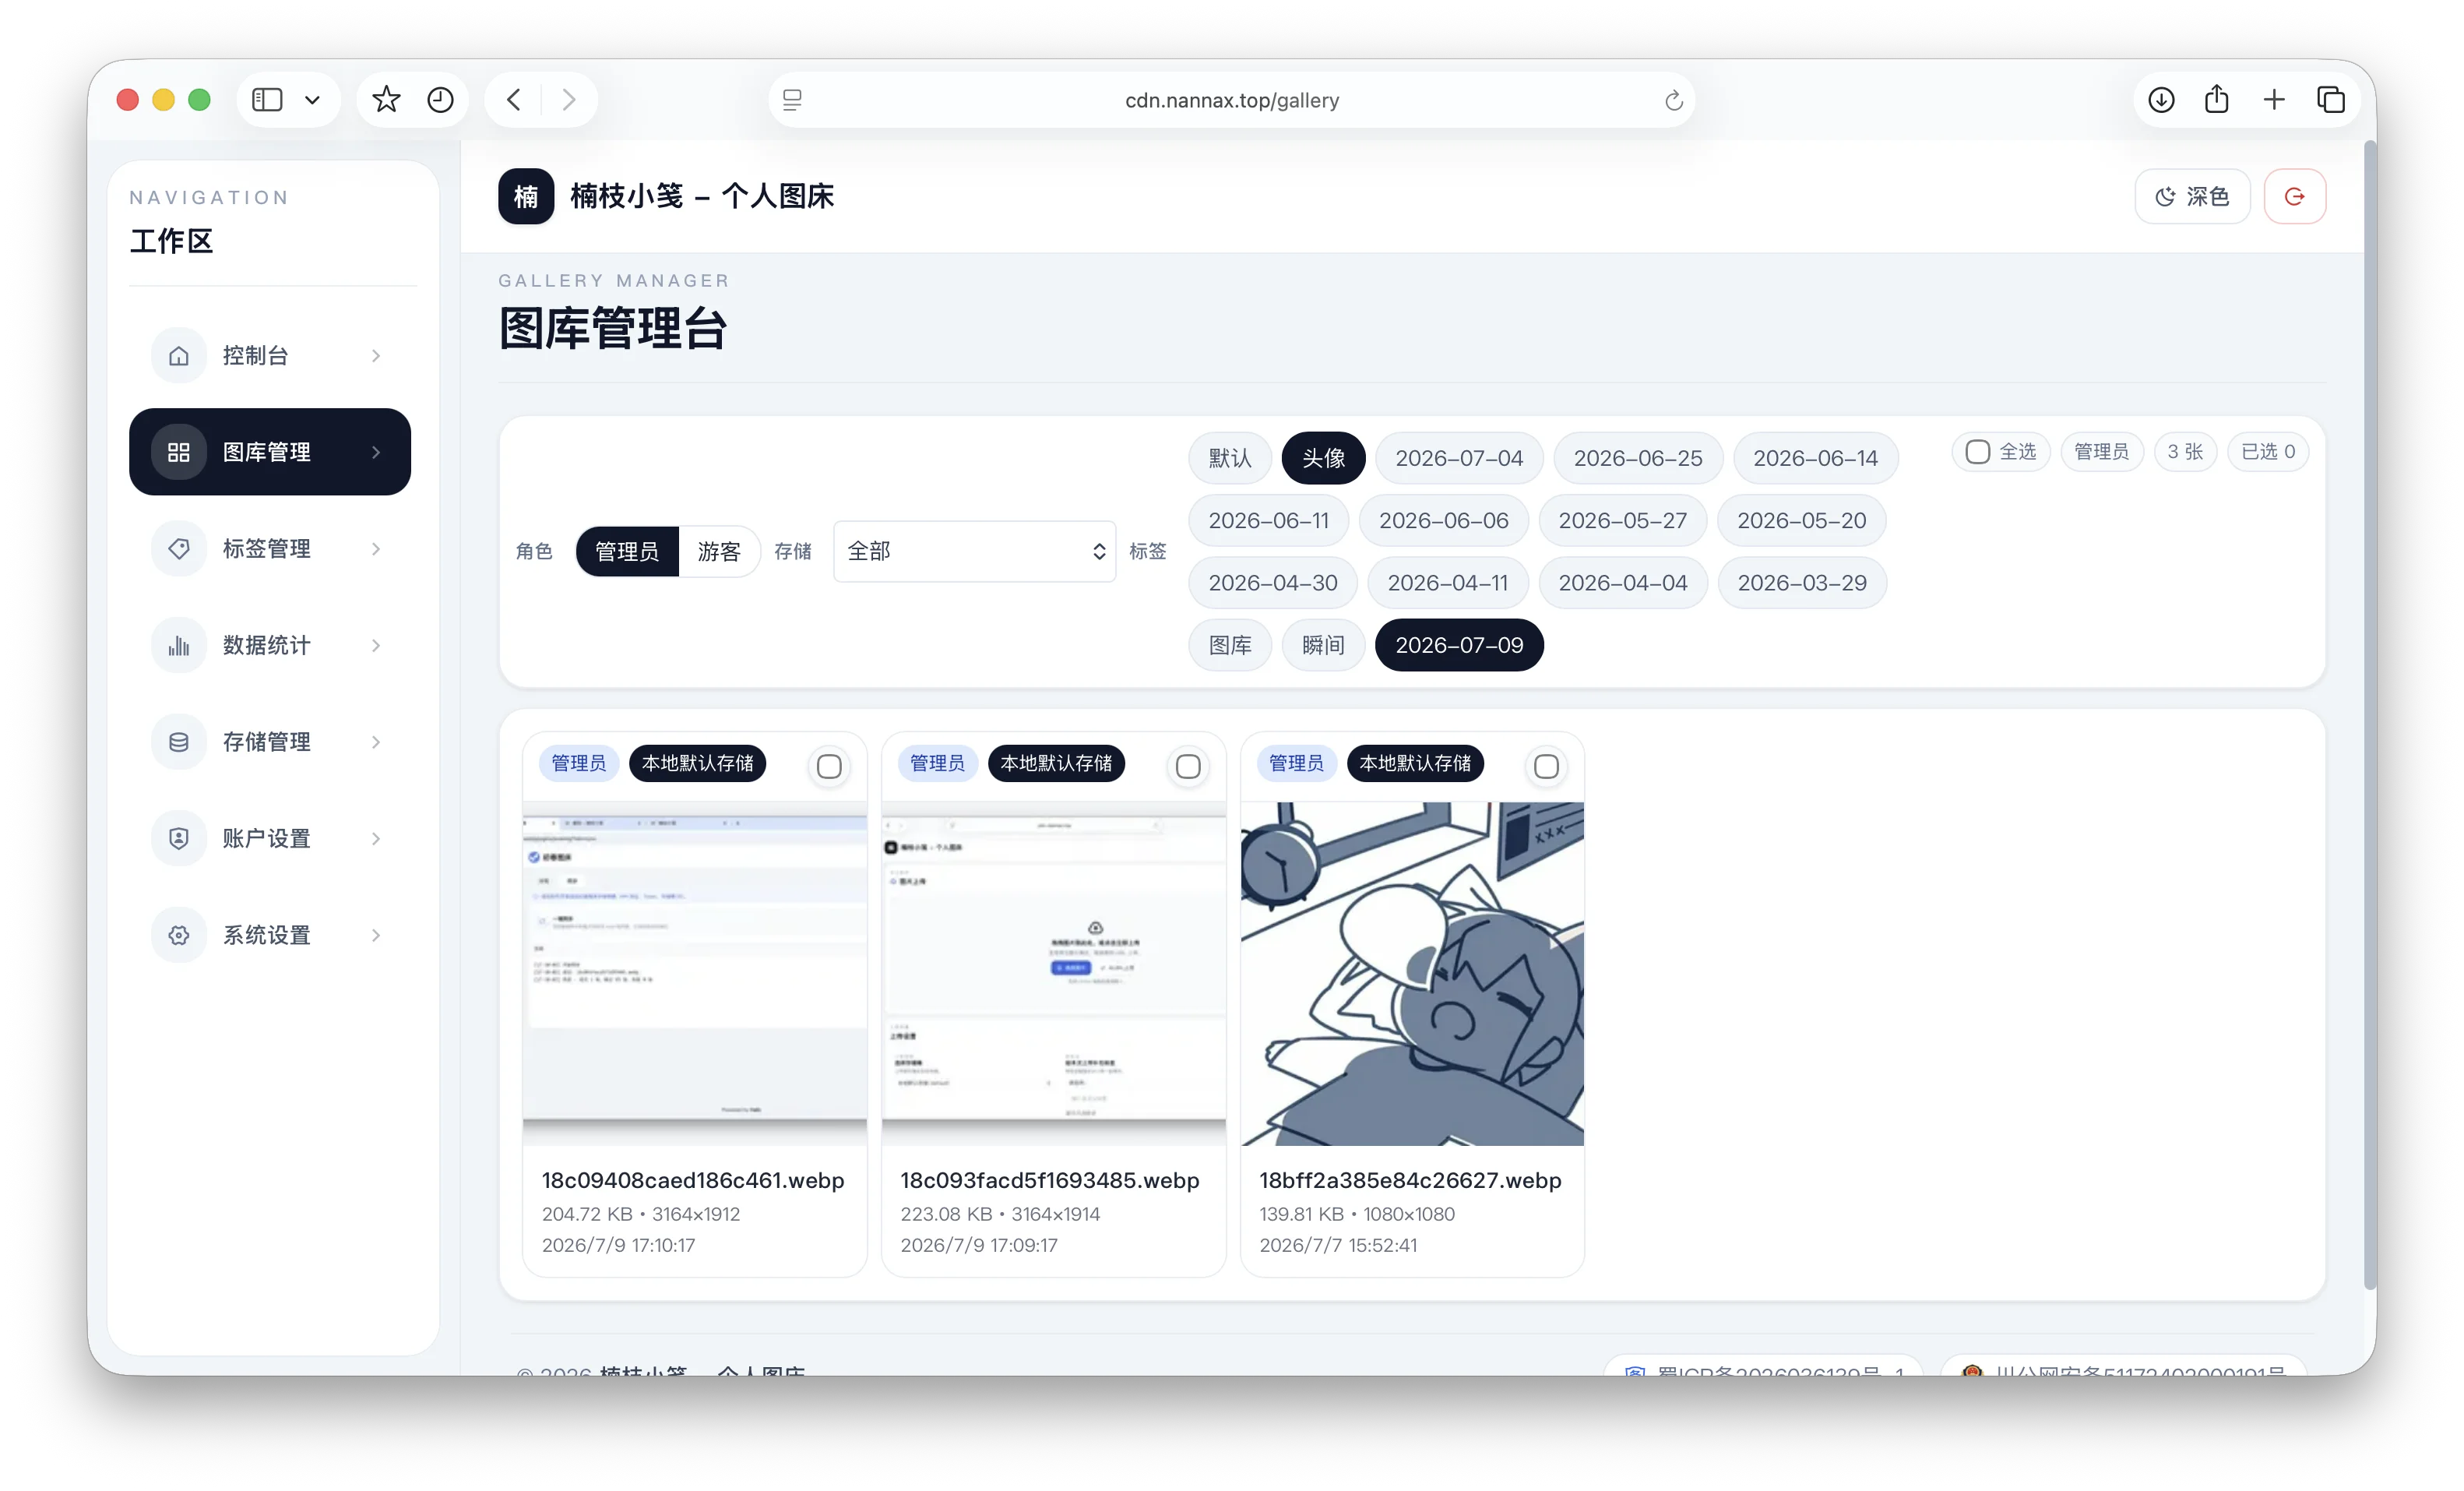Screen dimensions: 2464x1491
Task: Click the 系统设置 gear icon
Action: point(179,935)
